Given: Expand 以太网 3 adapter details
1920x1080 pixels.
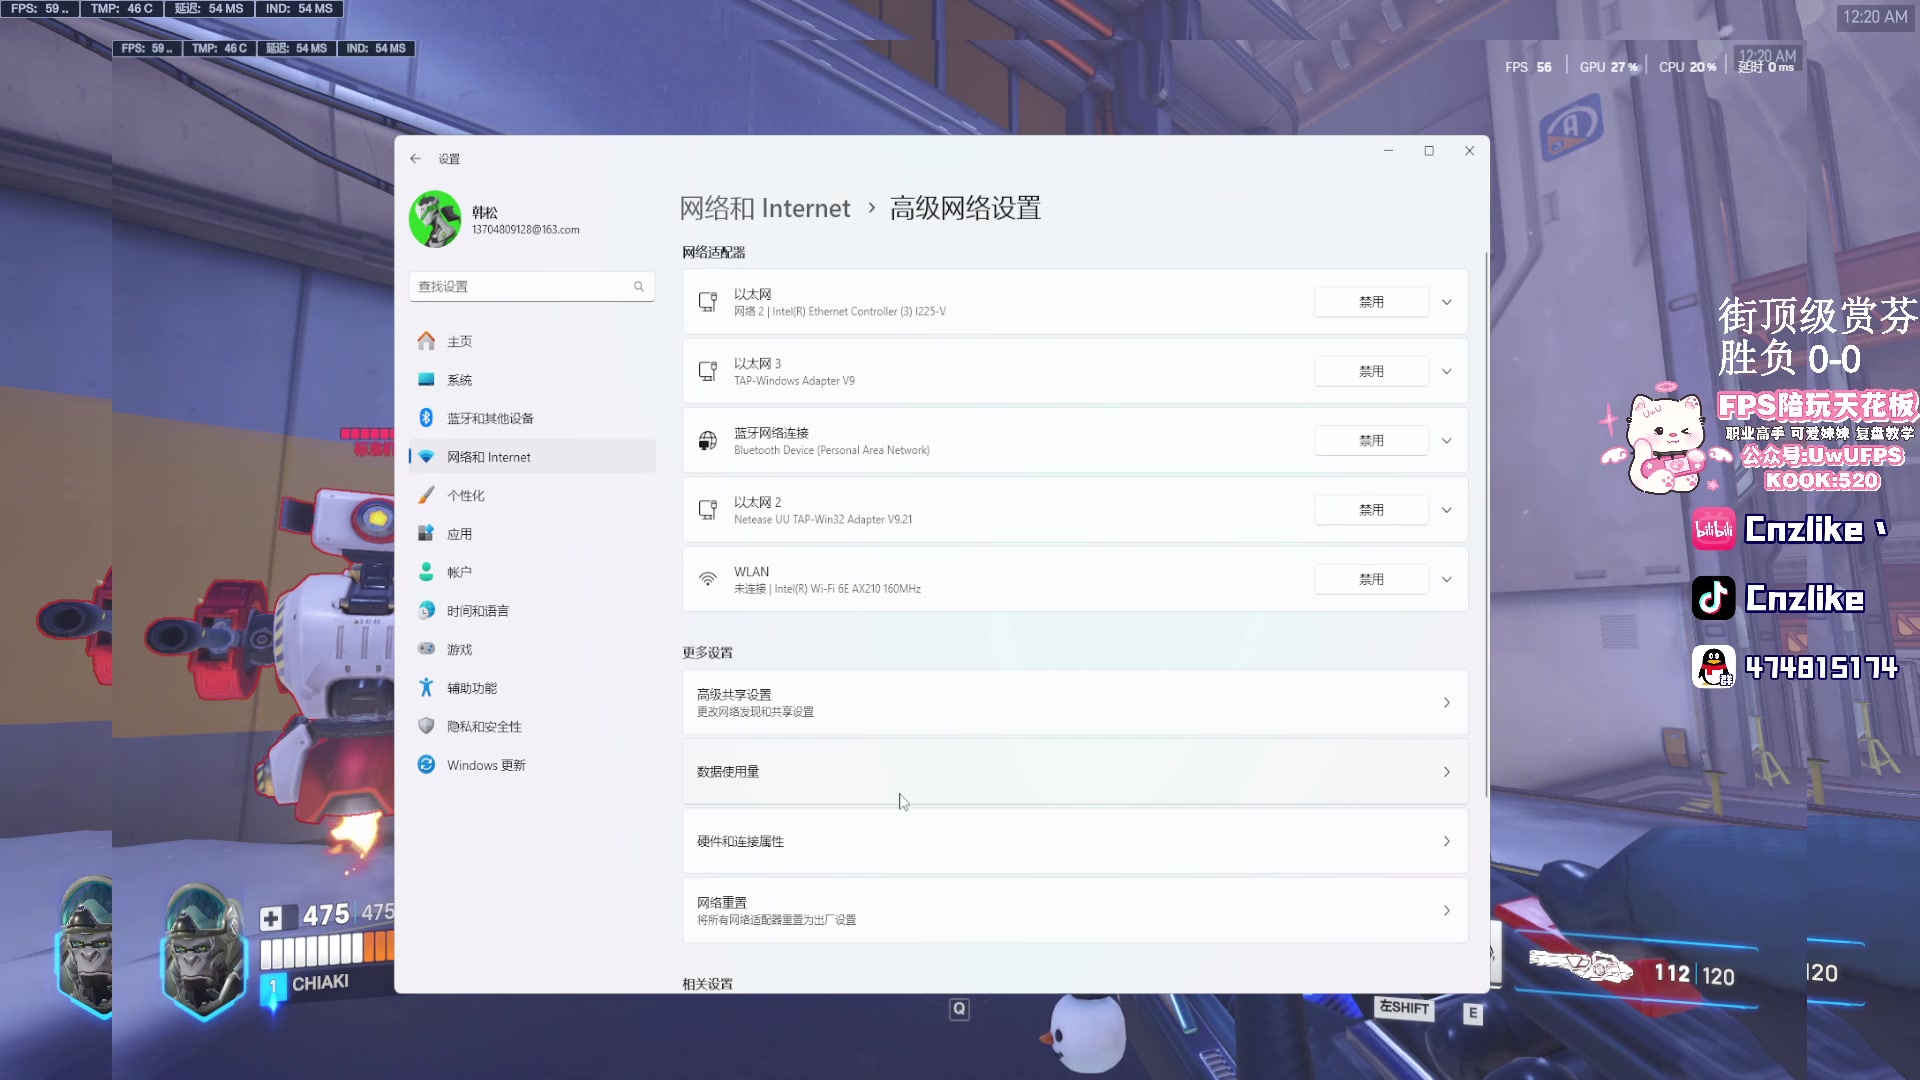Looking at the screenshot, I should [x=1447, y=372].
